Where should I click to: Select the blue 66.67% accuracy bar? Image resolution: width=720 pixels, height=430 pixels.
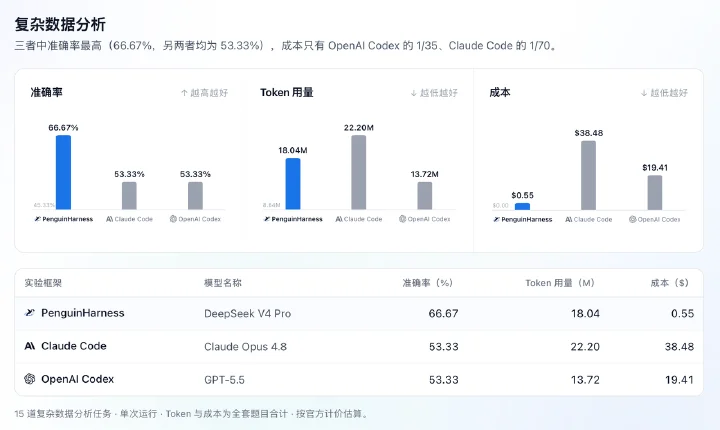point(63,172)
